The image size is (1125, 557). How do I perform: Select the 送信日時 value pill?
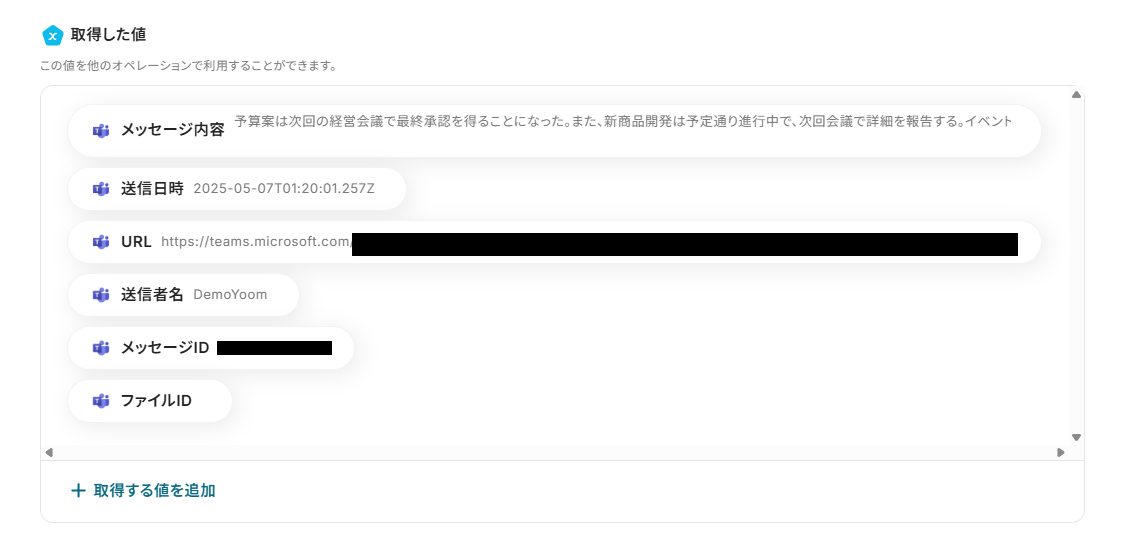pos(237,189)
